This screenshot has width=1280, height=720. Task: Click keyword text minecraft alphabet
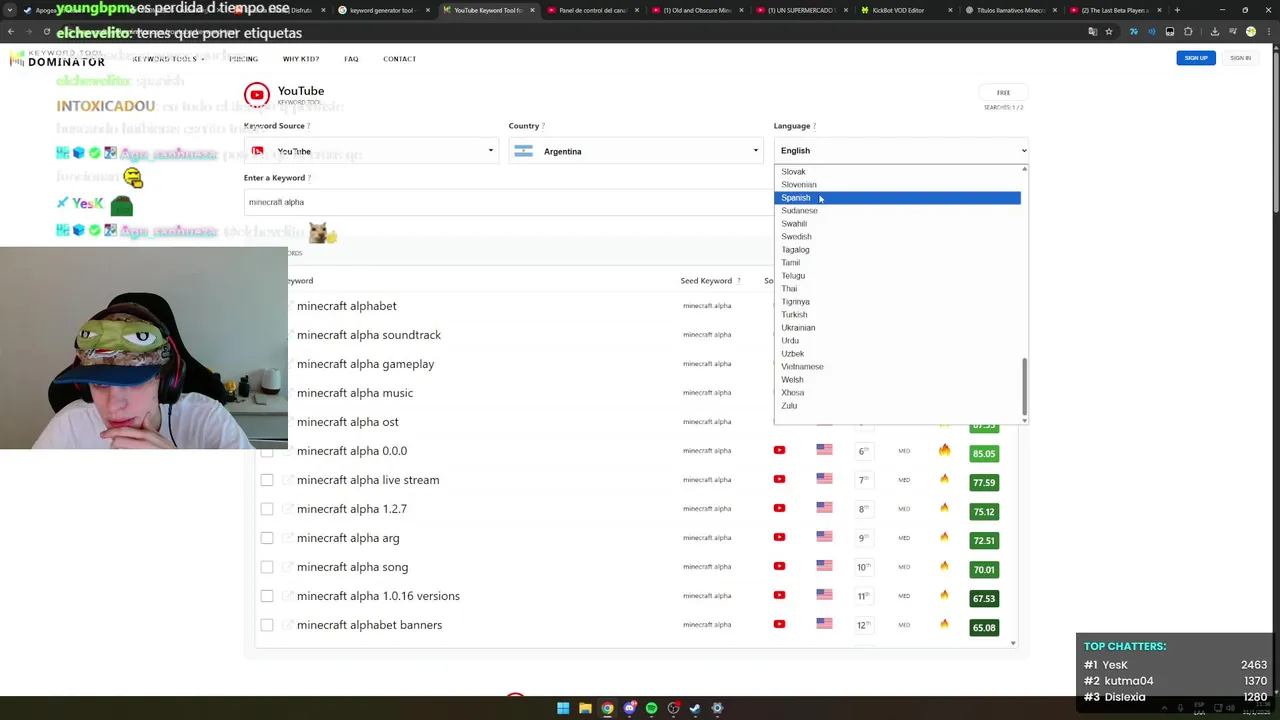tap(346, 306)
